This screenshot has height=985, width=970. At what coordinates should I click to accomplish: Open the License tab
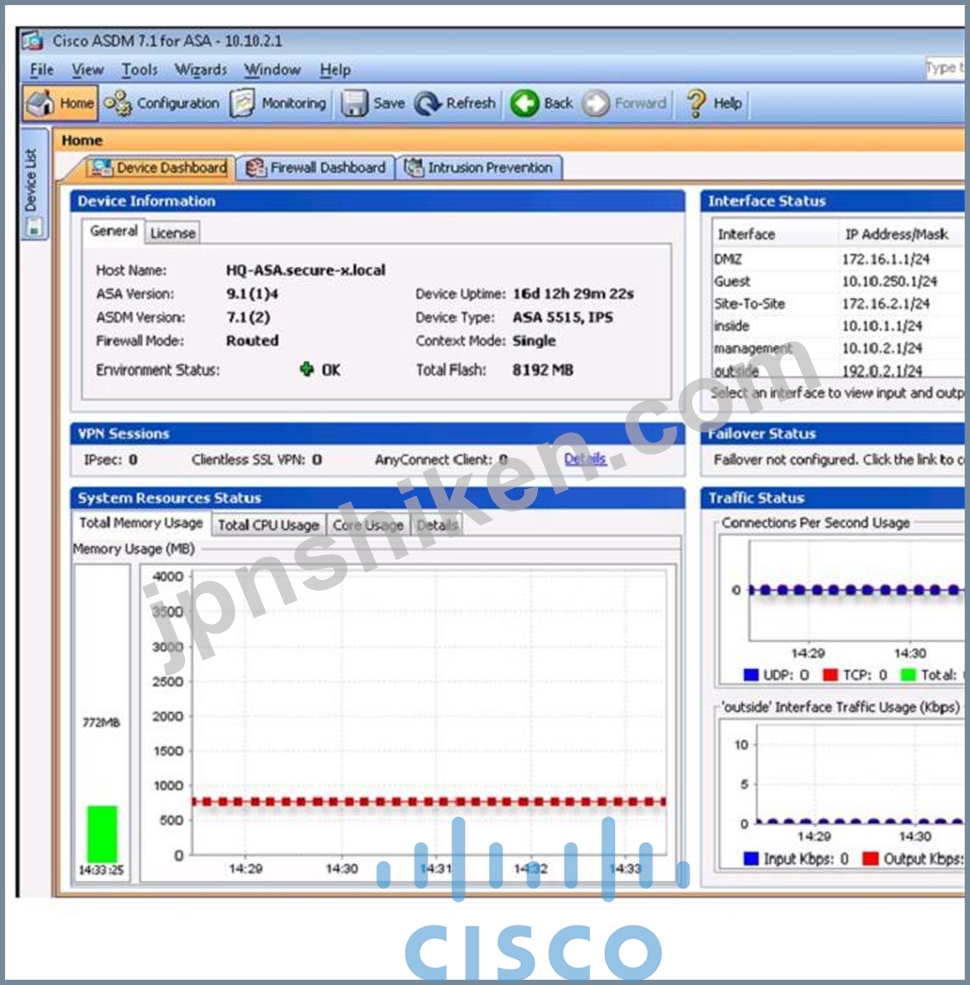(173, 233)
